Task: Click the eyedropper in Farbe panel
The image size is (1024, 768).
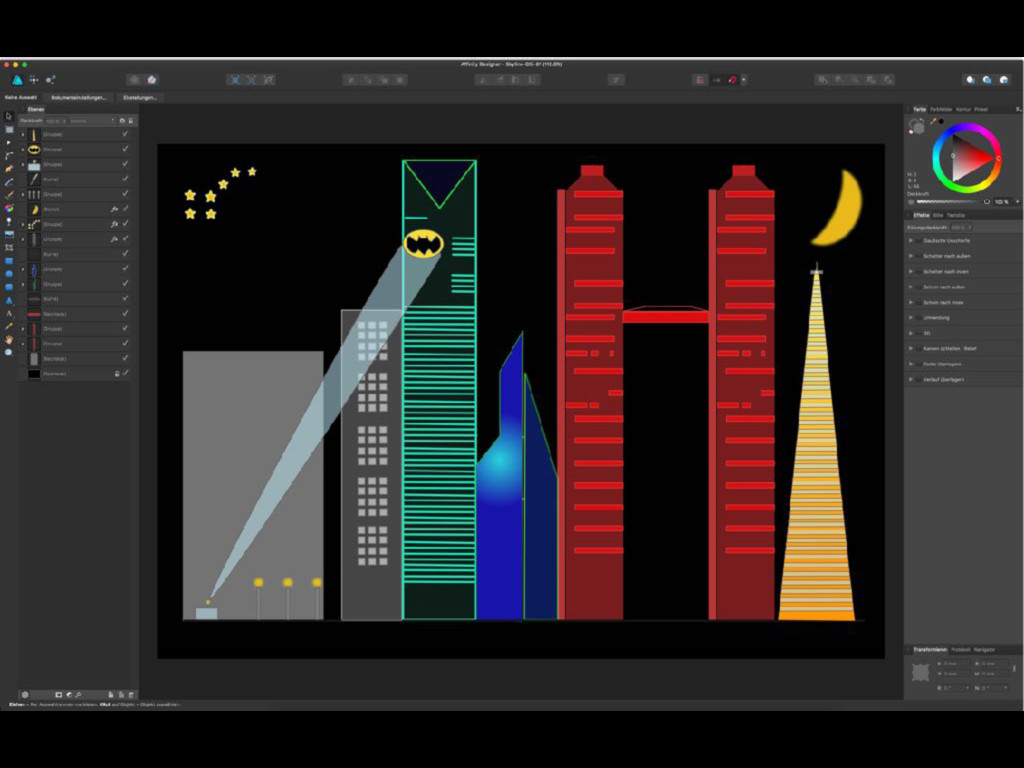Action: tap(933, 121)
